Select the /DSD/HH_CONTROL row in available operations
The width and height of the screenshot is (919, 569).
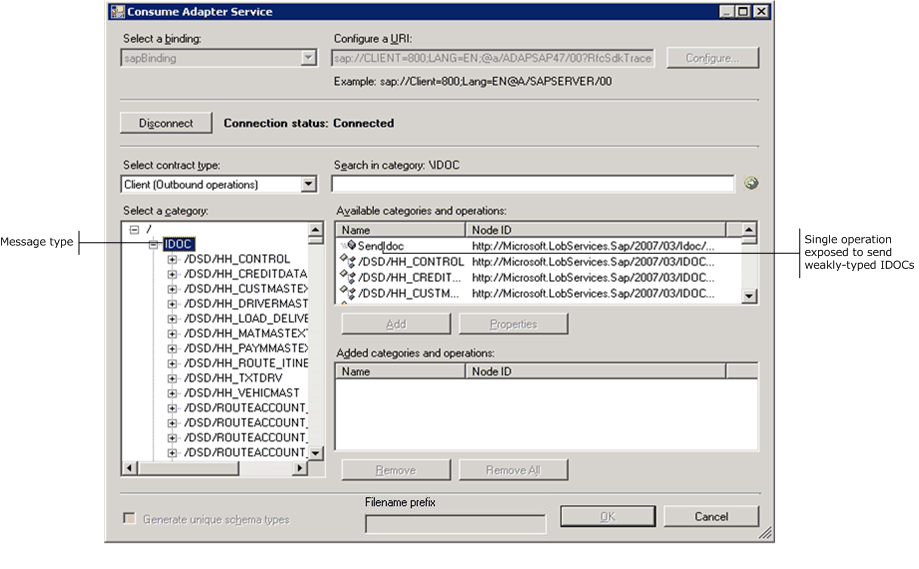click(539, 261)
